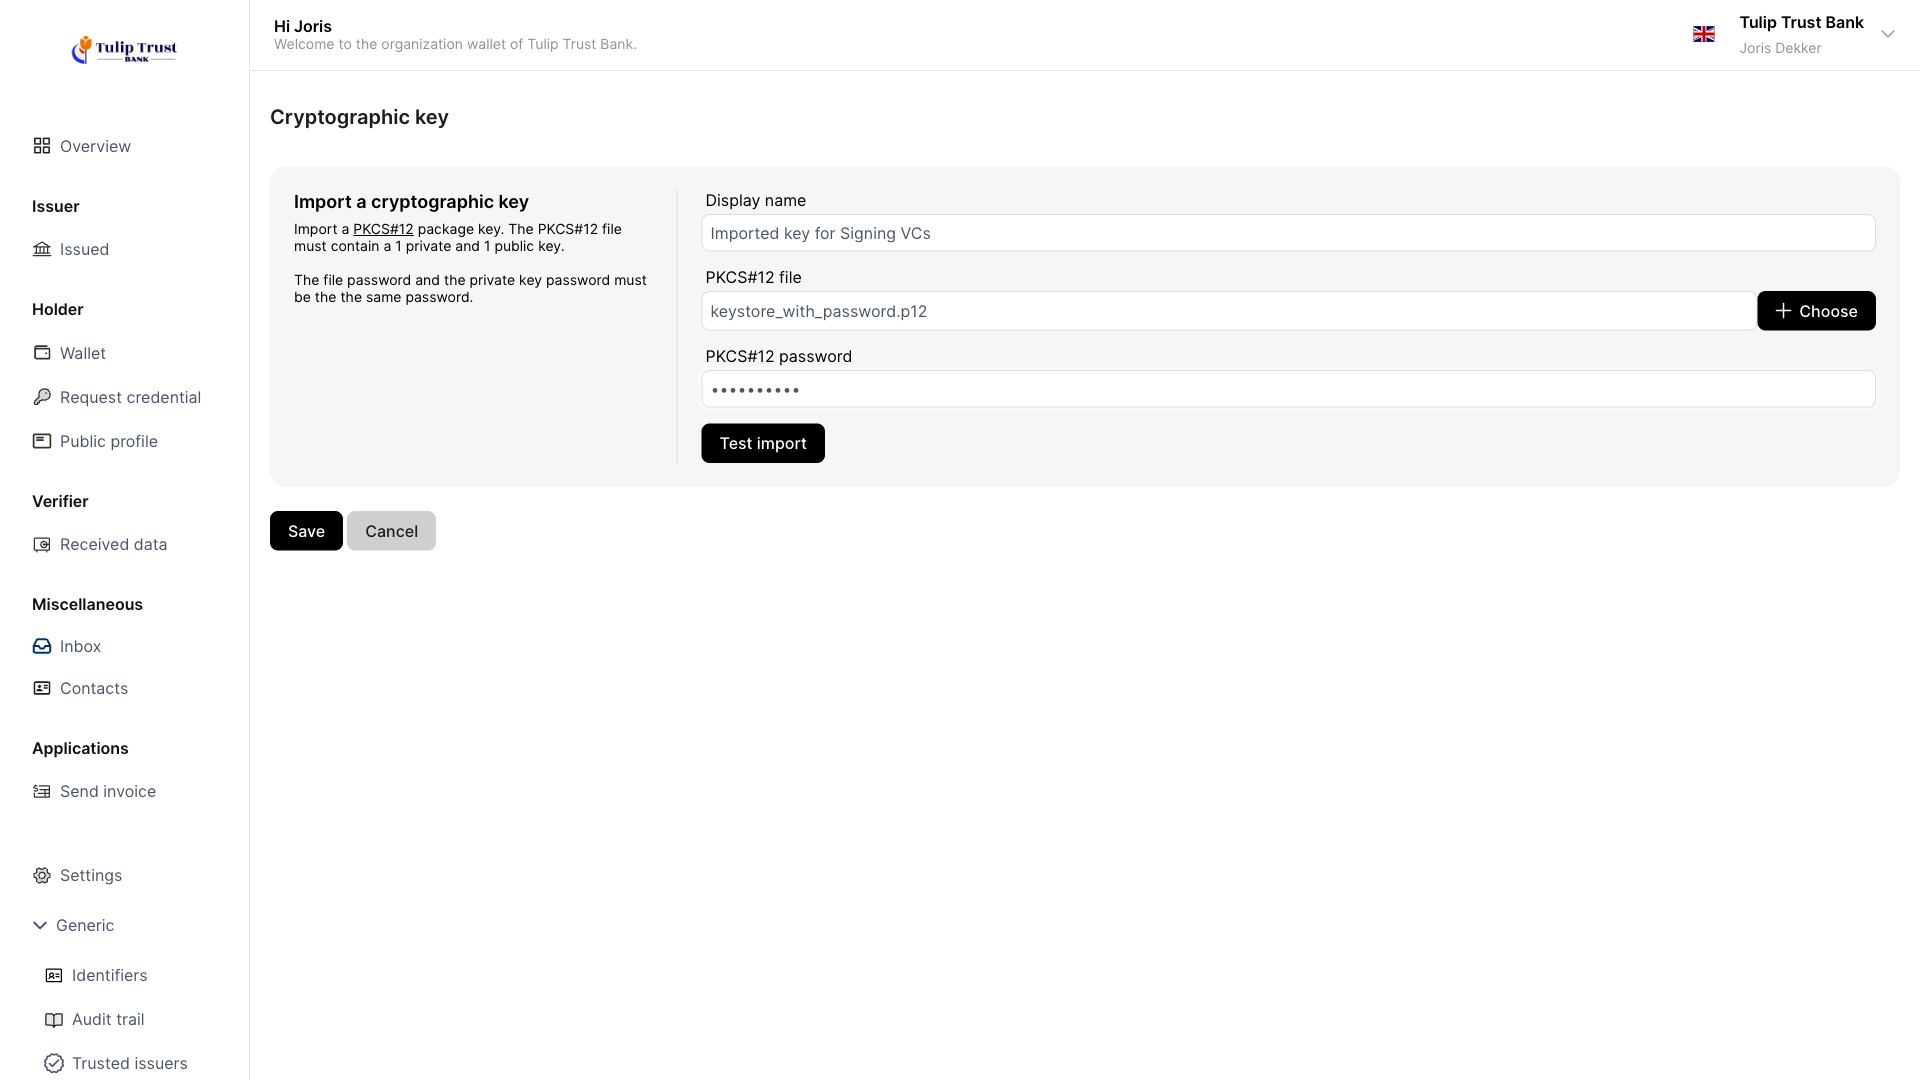Follow the PKCS#12 hyperlink
1920x1080 pixels.
pos(383,229)
